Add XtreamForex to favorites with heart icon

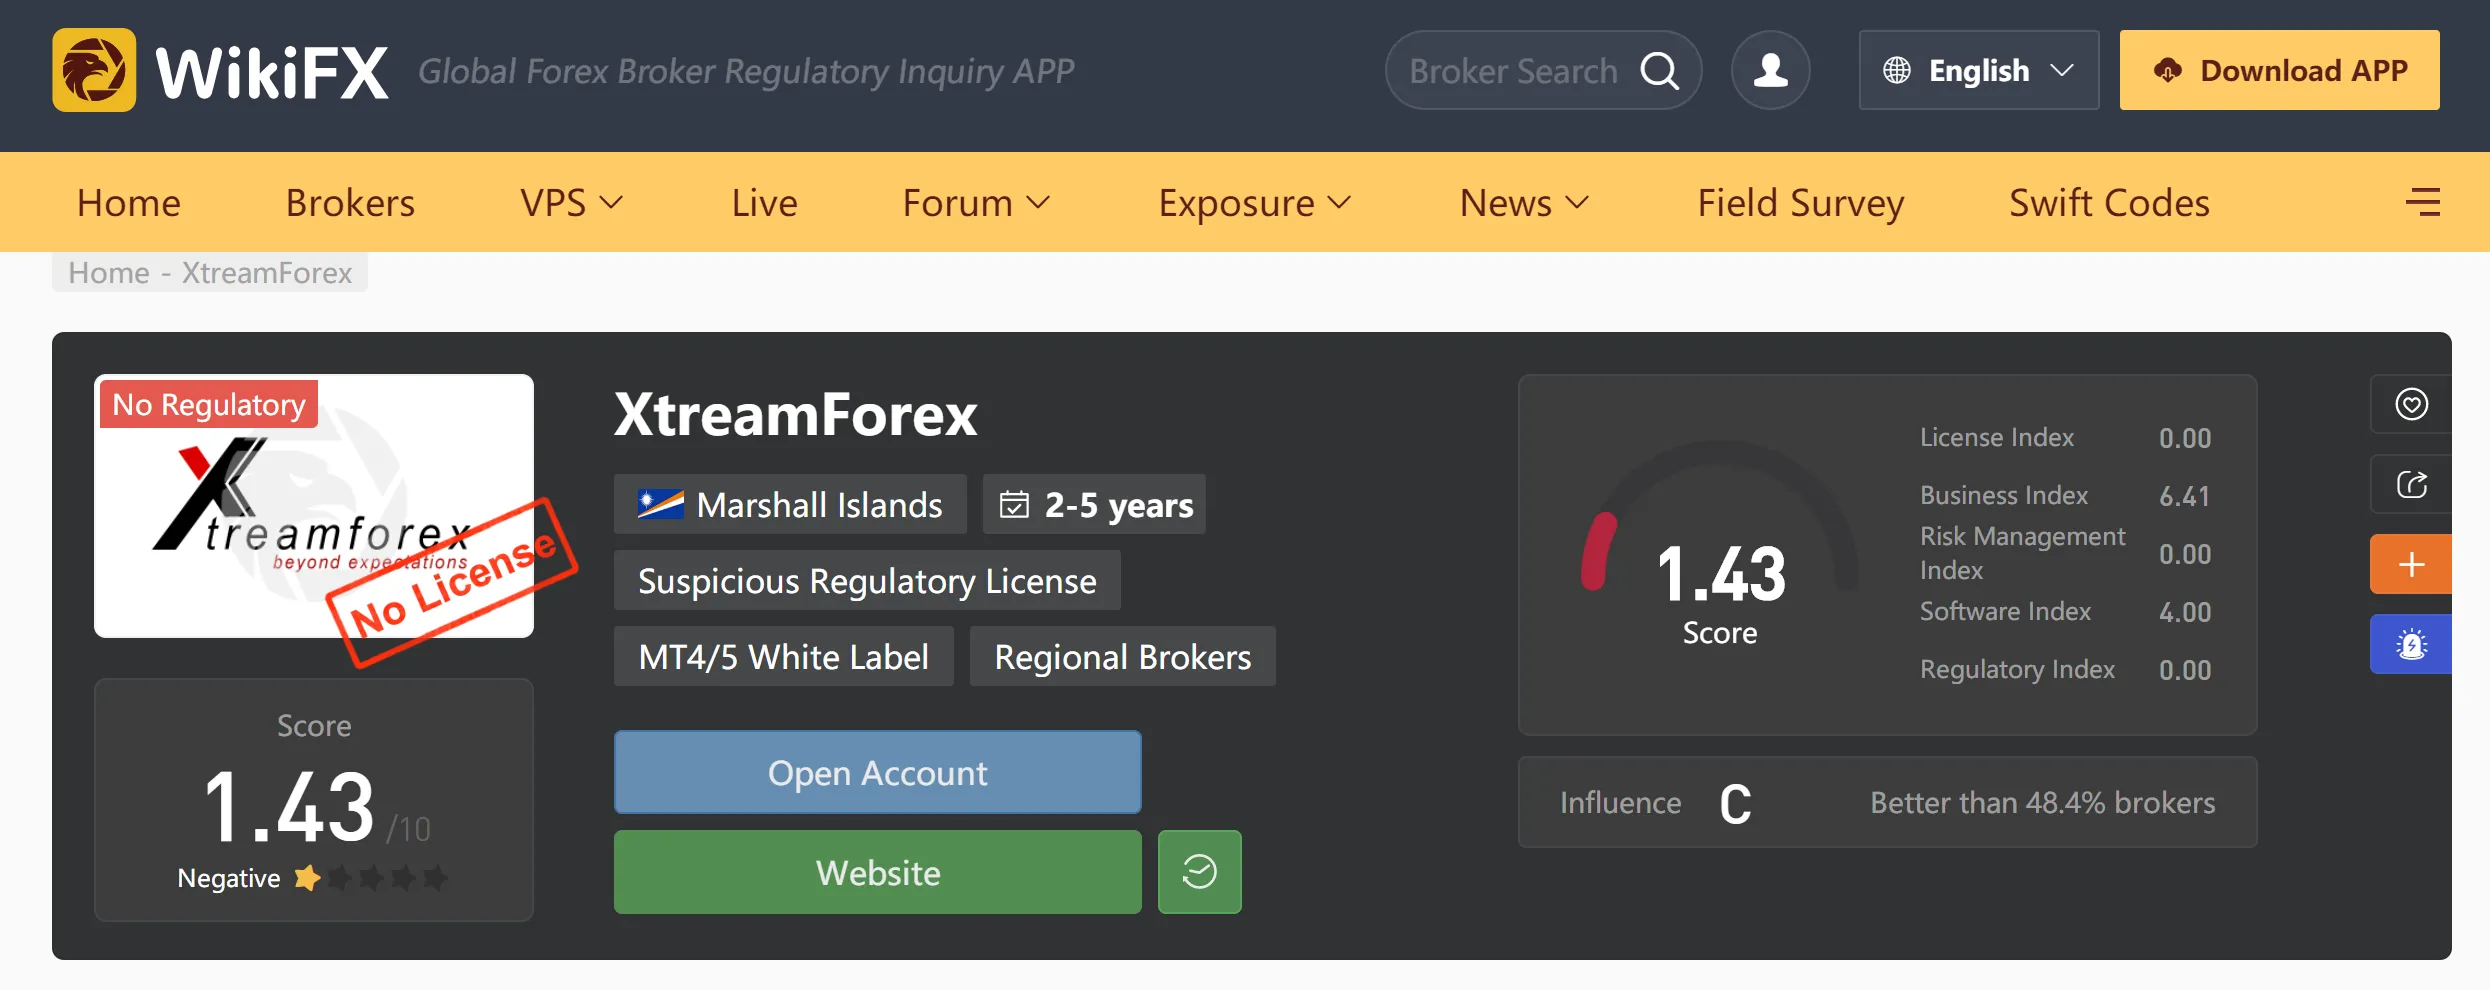click(x=2411, y=404)
